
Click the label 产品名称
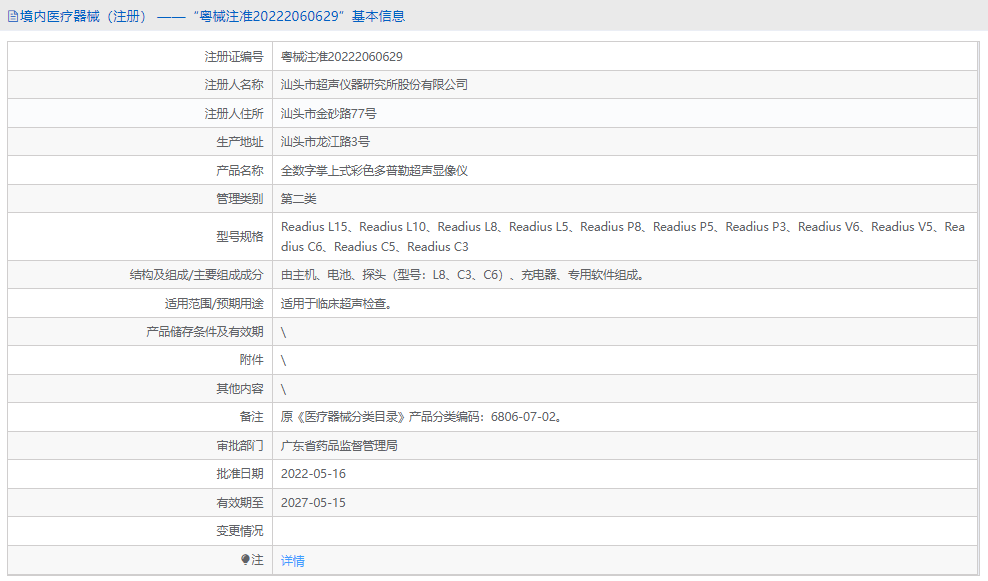pos(240,171)
